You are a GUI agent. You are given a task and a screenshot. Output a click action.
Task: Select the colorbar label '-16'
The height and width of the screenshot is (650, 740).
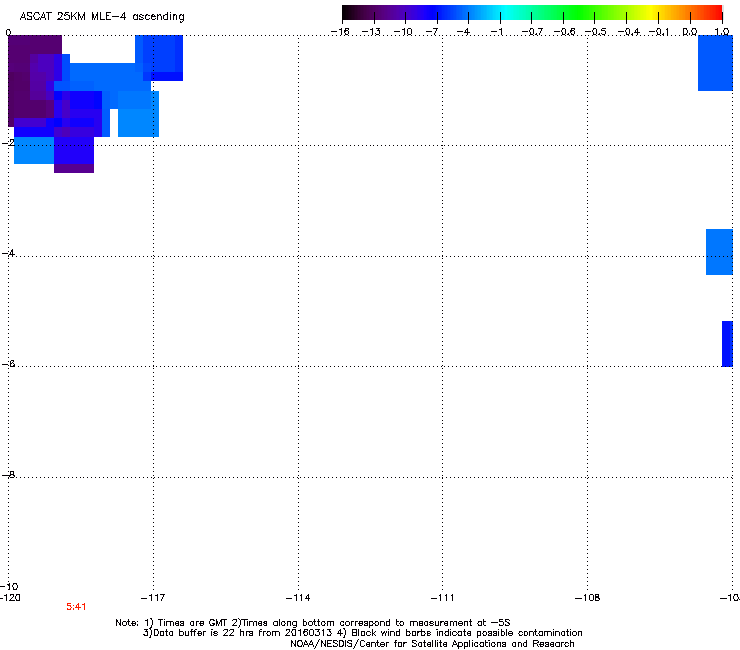(x=340, y=32)
